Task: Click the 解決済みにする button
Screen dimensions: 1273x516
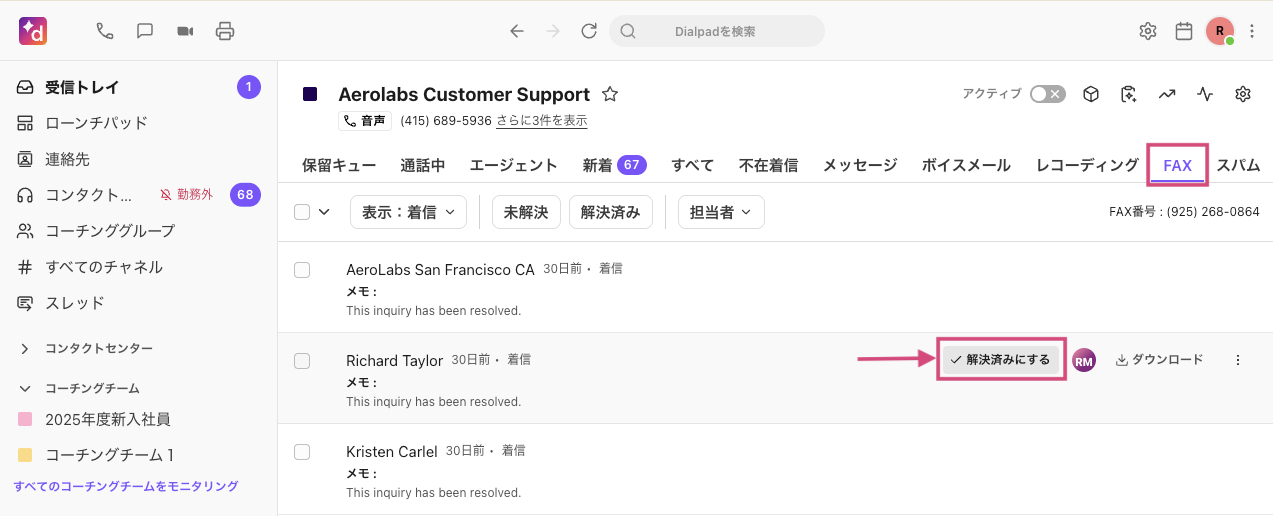Action: tap(1000, 360)
